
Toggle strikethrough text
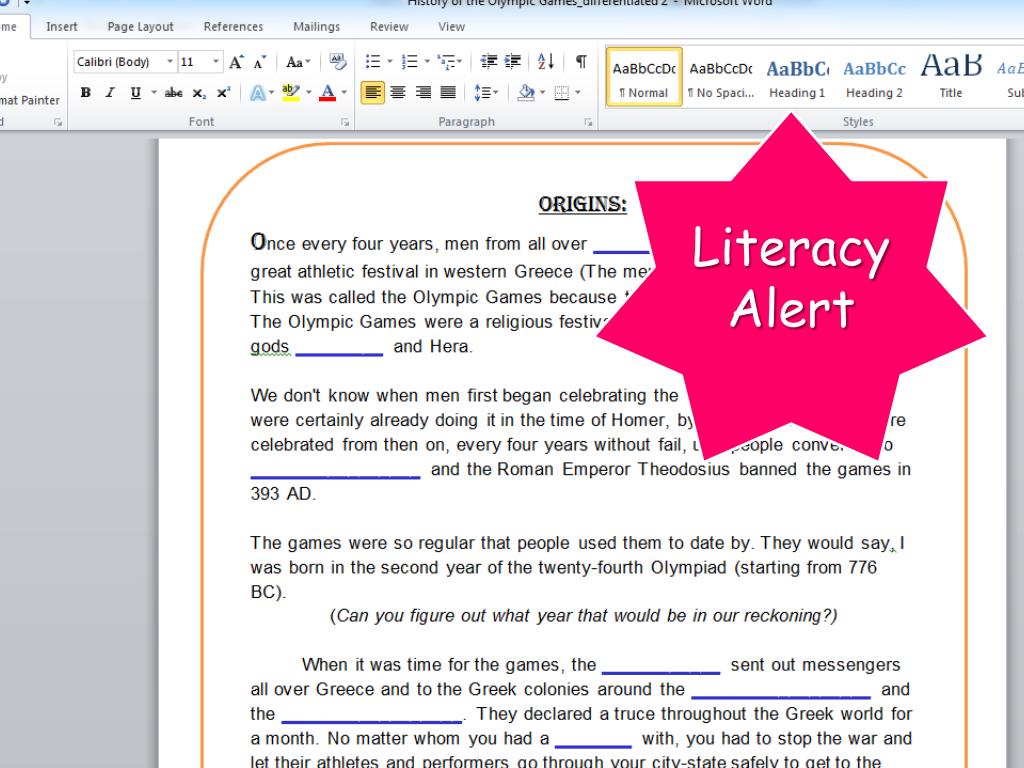click(x=174, y=93)
